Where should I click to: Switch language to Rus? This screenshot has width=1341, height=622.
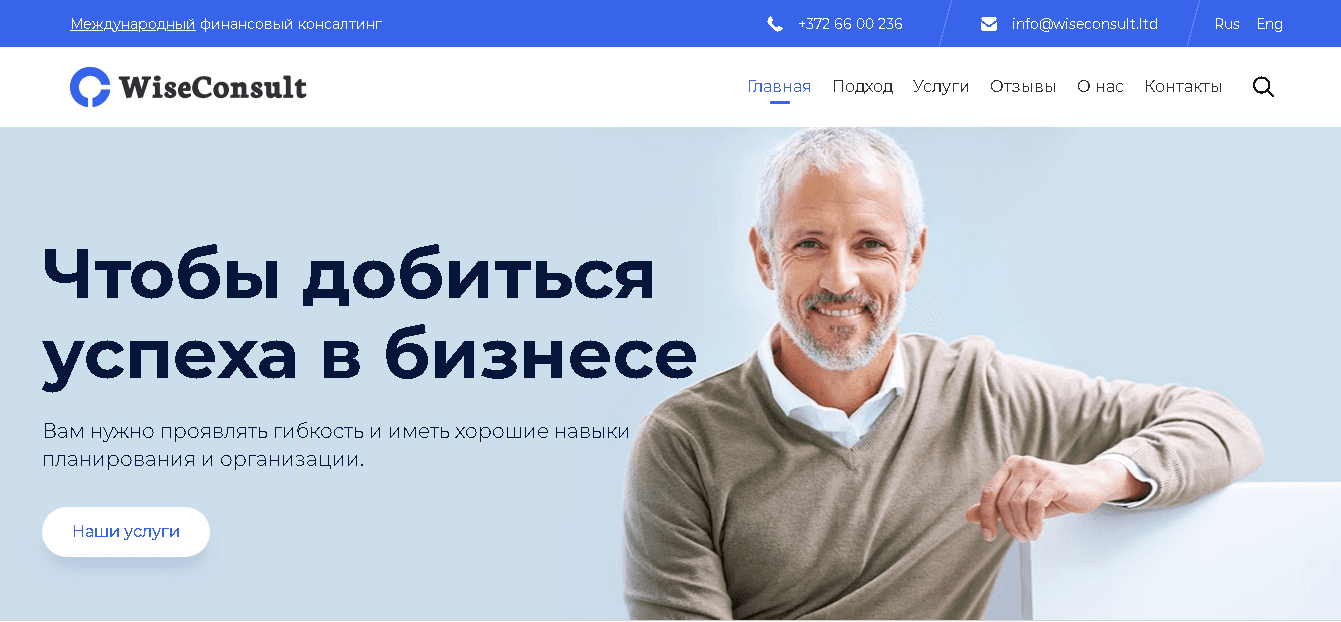click(1227, 24)
